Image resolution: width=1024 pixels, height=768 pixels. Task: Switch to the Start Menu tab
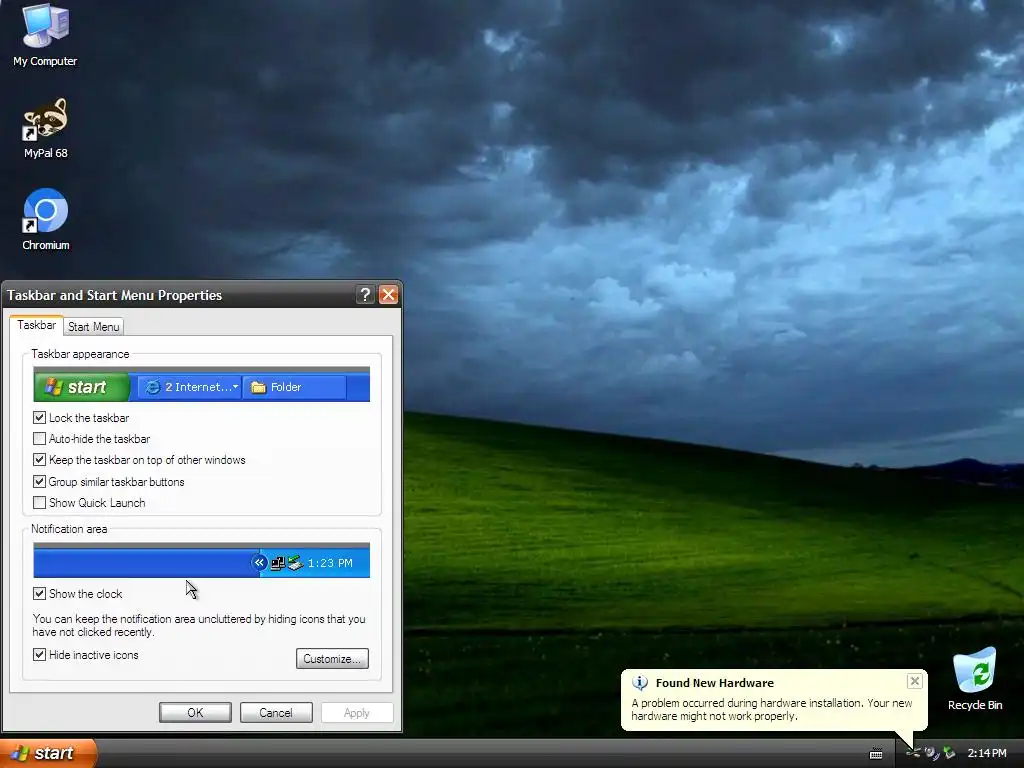[x=93, y=327]
